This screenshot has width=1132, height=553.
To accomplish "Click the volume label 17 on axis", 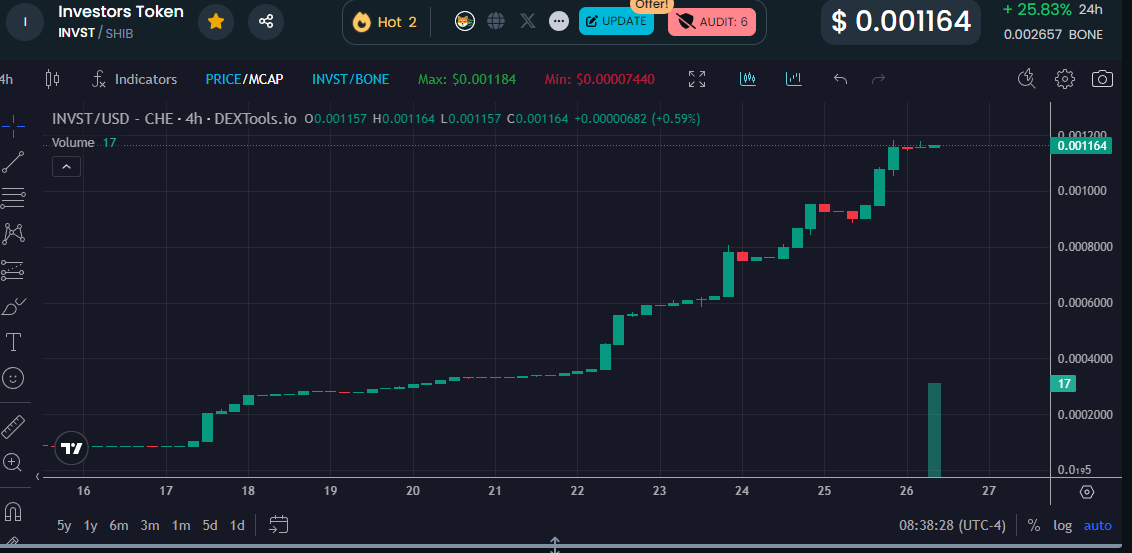I will point(1063,384).
